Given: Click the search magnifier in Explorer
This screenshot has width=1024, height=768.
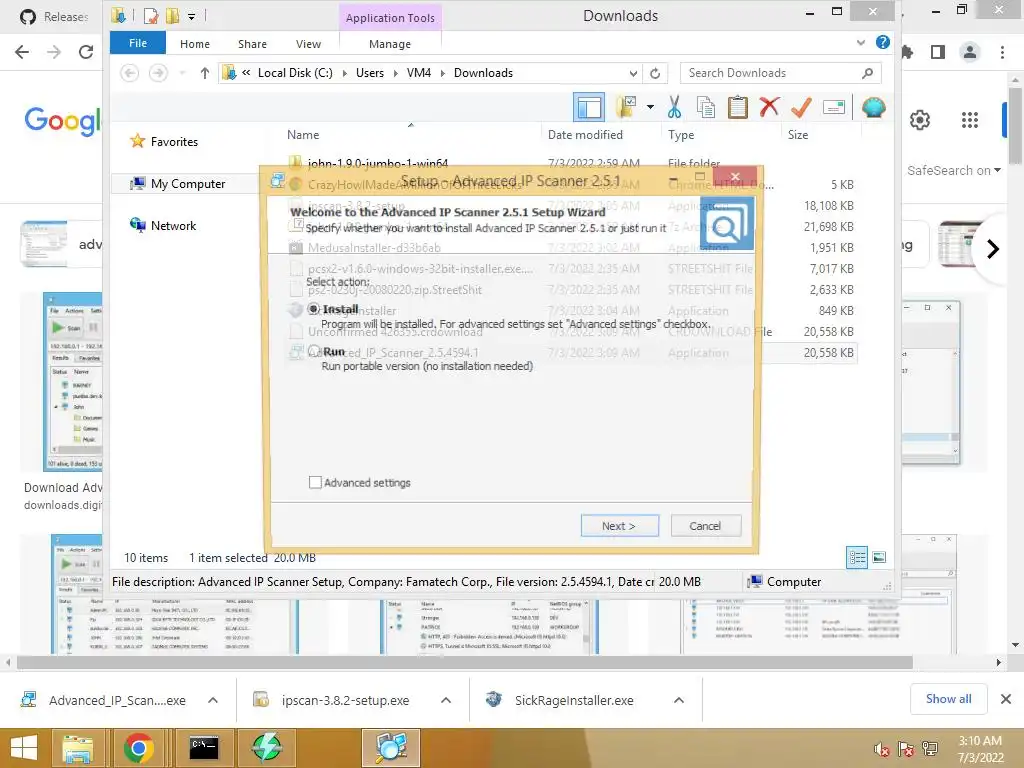Looking at the screenshot, I should pos(868,73).
